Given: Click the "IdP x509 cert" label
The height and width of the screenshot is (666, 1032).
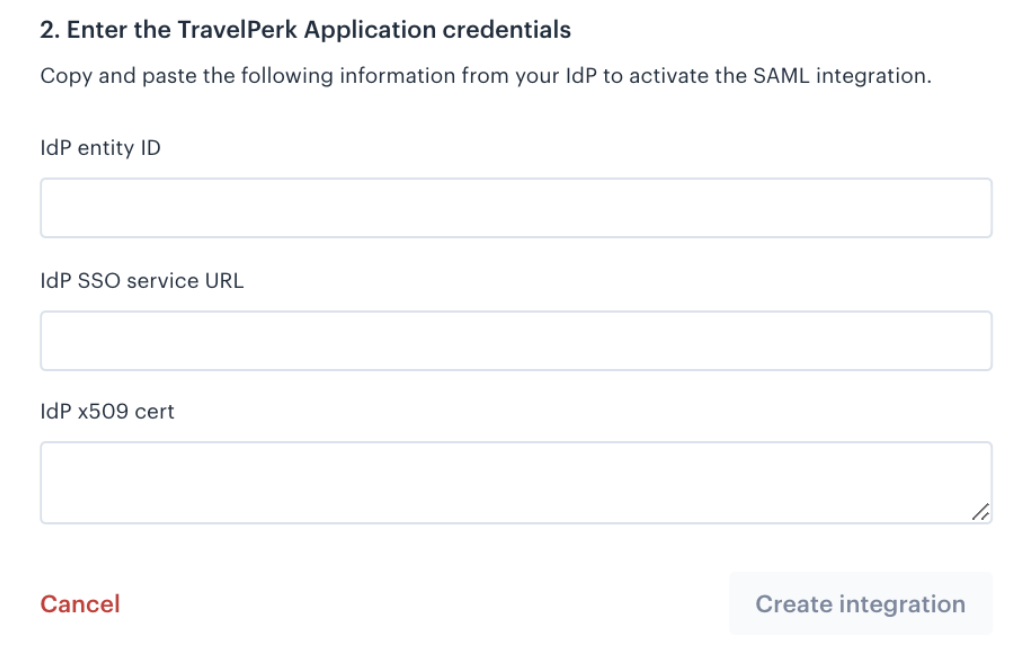Looking at the screenshot, I should click(107, 412).
